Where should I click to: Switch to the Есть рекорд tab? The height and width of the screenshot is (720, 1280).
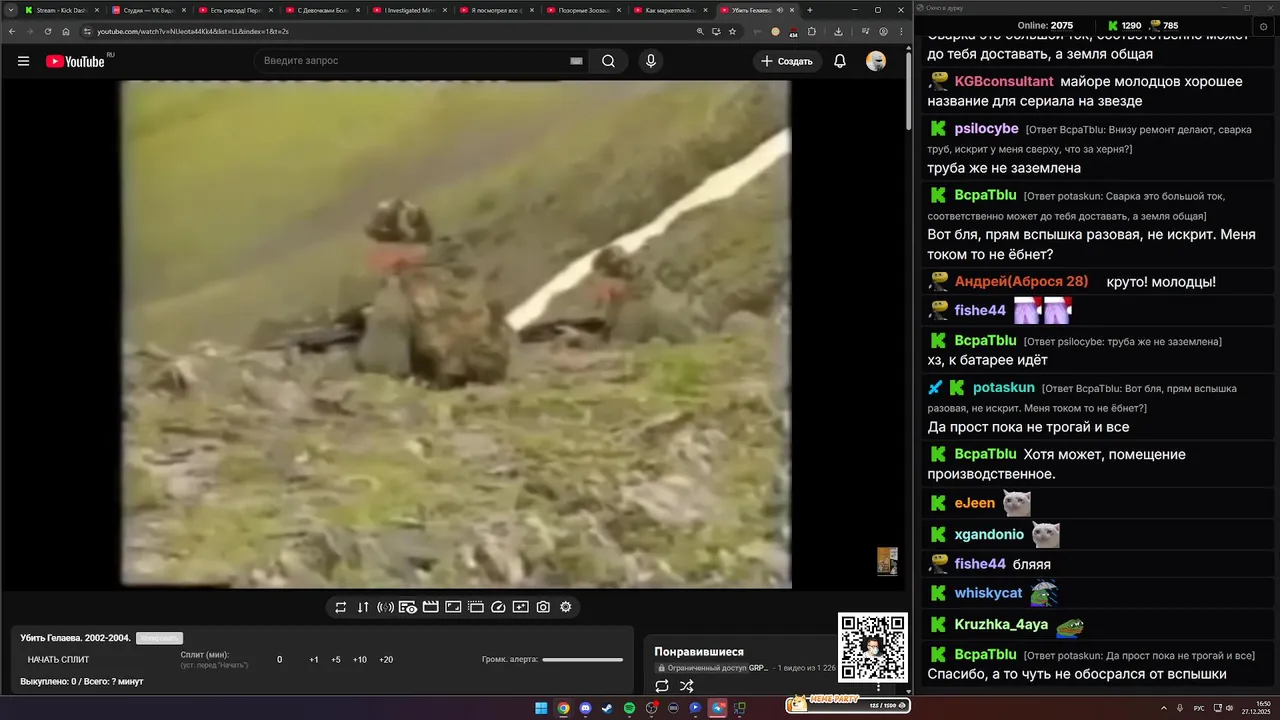(x=235, y=10)
